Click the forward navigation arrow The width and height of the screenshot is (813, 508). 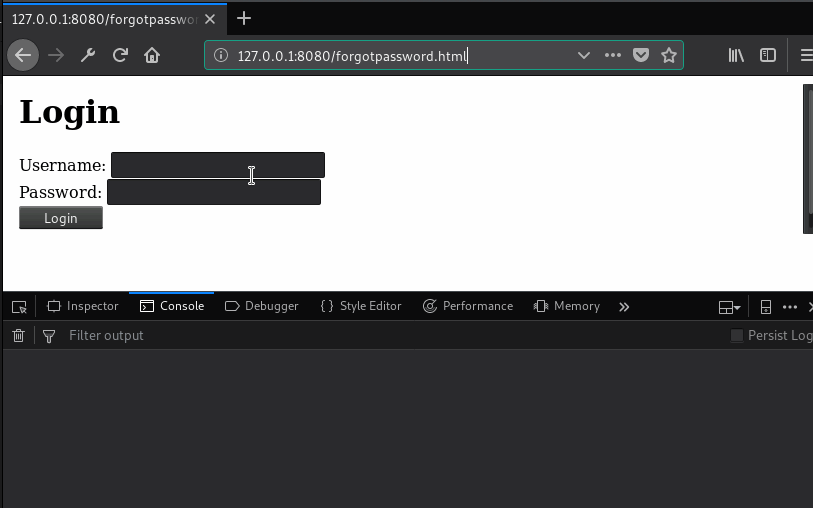tap(56, 55)
